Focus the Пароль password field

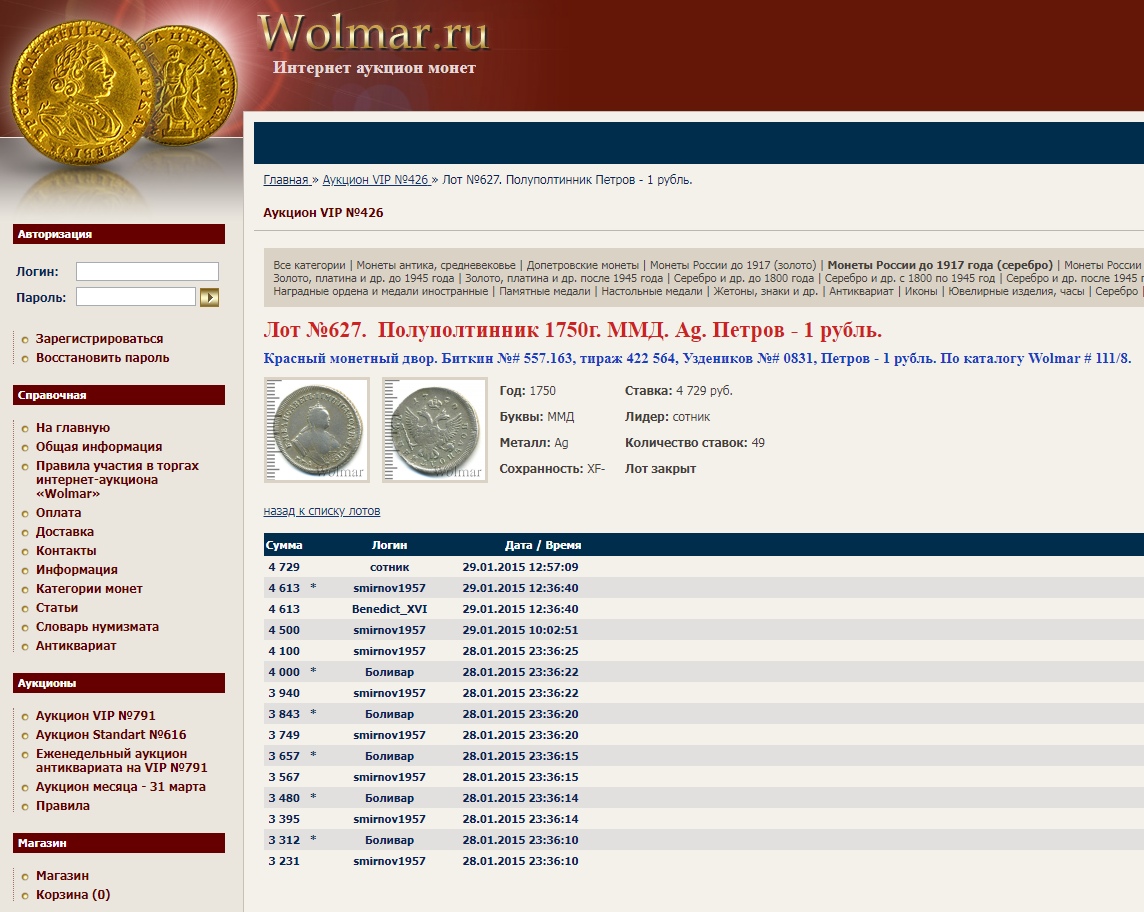coord(136,297)
